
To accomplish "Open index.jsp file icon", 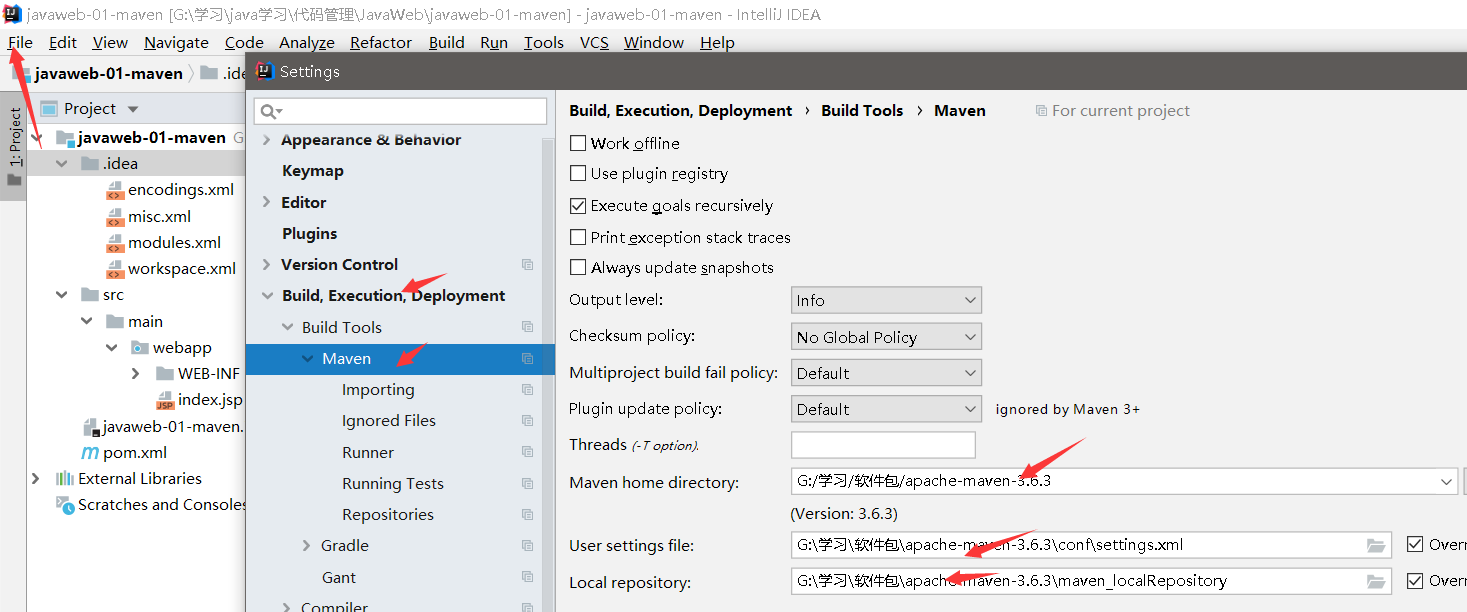I will click(165, 400).
